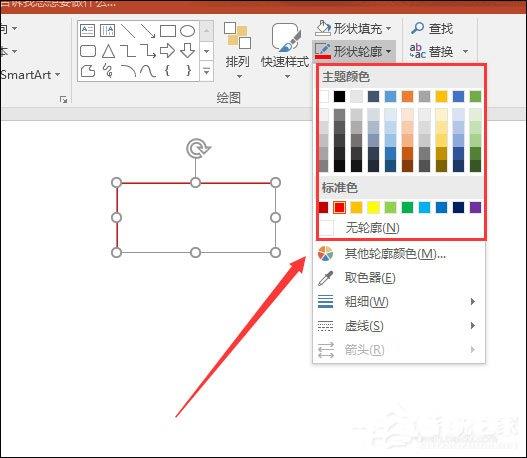
Task: Select the yellow standard color swatch
Action: point(373,207)
